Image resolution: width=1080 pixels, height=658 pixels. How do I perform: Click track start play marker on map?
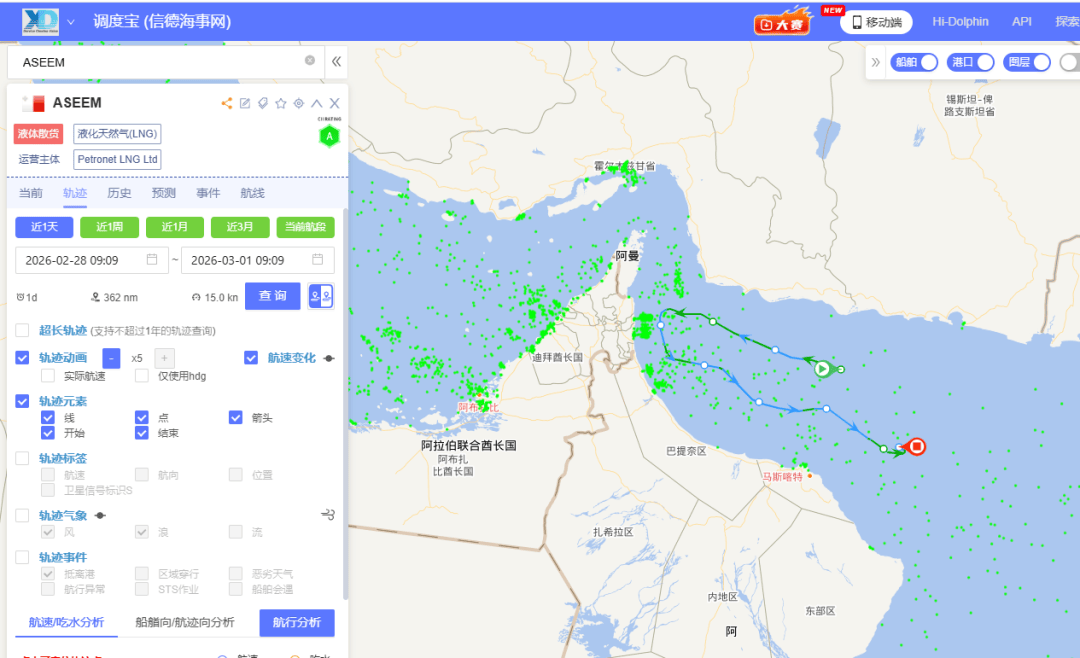822,369
